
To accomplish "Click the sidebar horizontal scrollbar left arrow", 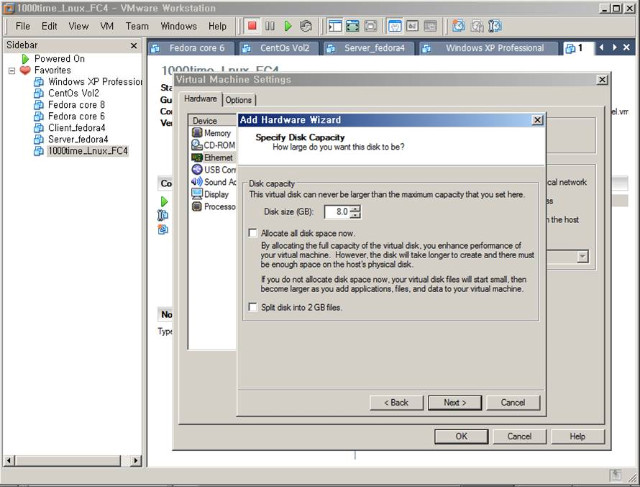I will [x=9, y=460].
